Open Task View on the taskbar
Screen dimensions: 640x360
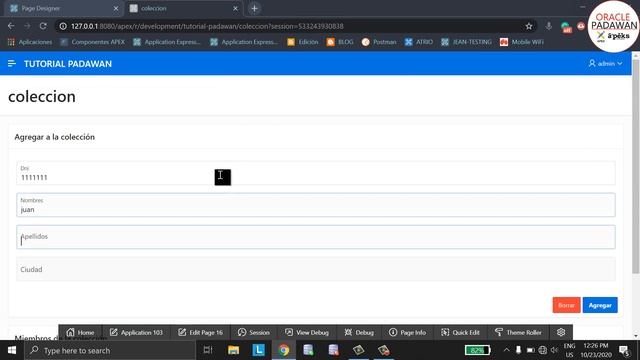(x=208, y=350)
